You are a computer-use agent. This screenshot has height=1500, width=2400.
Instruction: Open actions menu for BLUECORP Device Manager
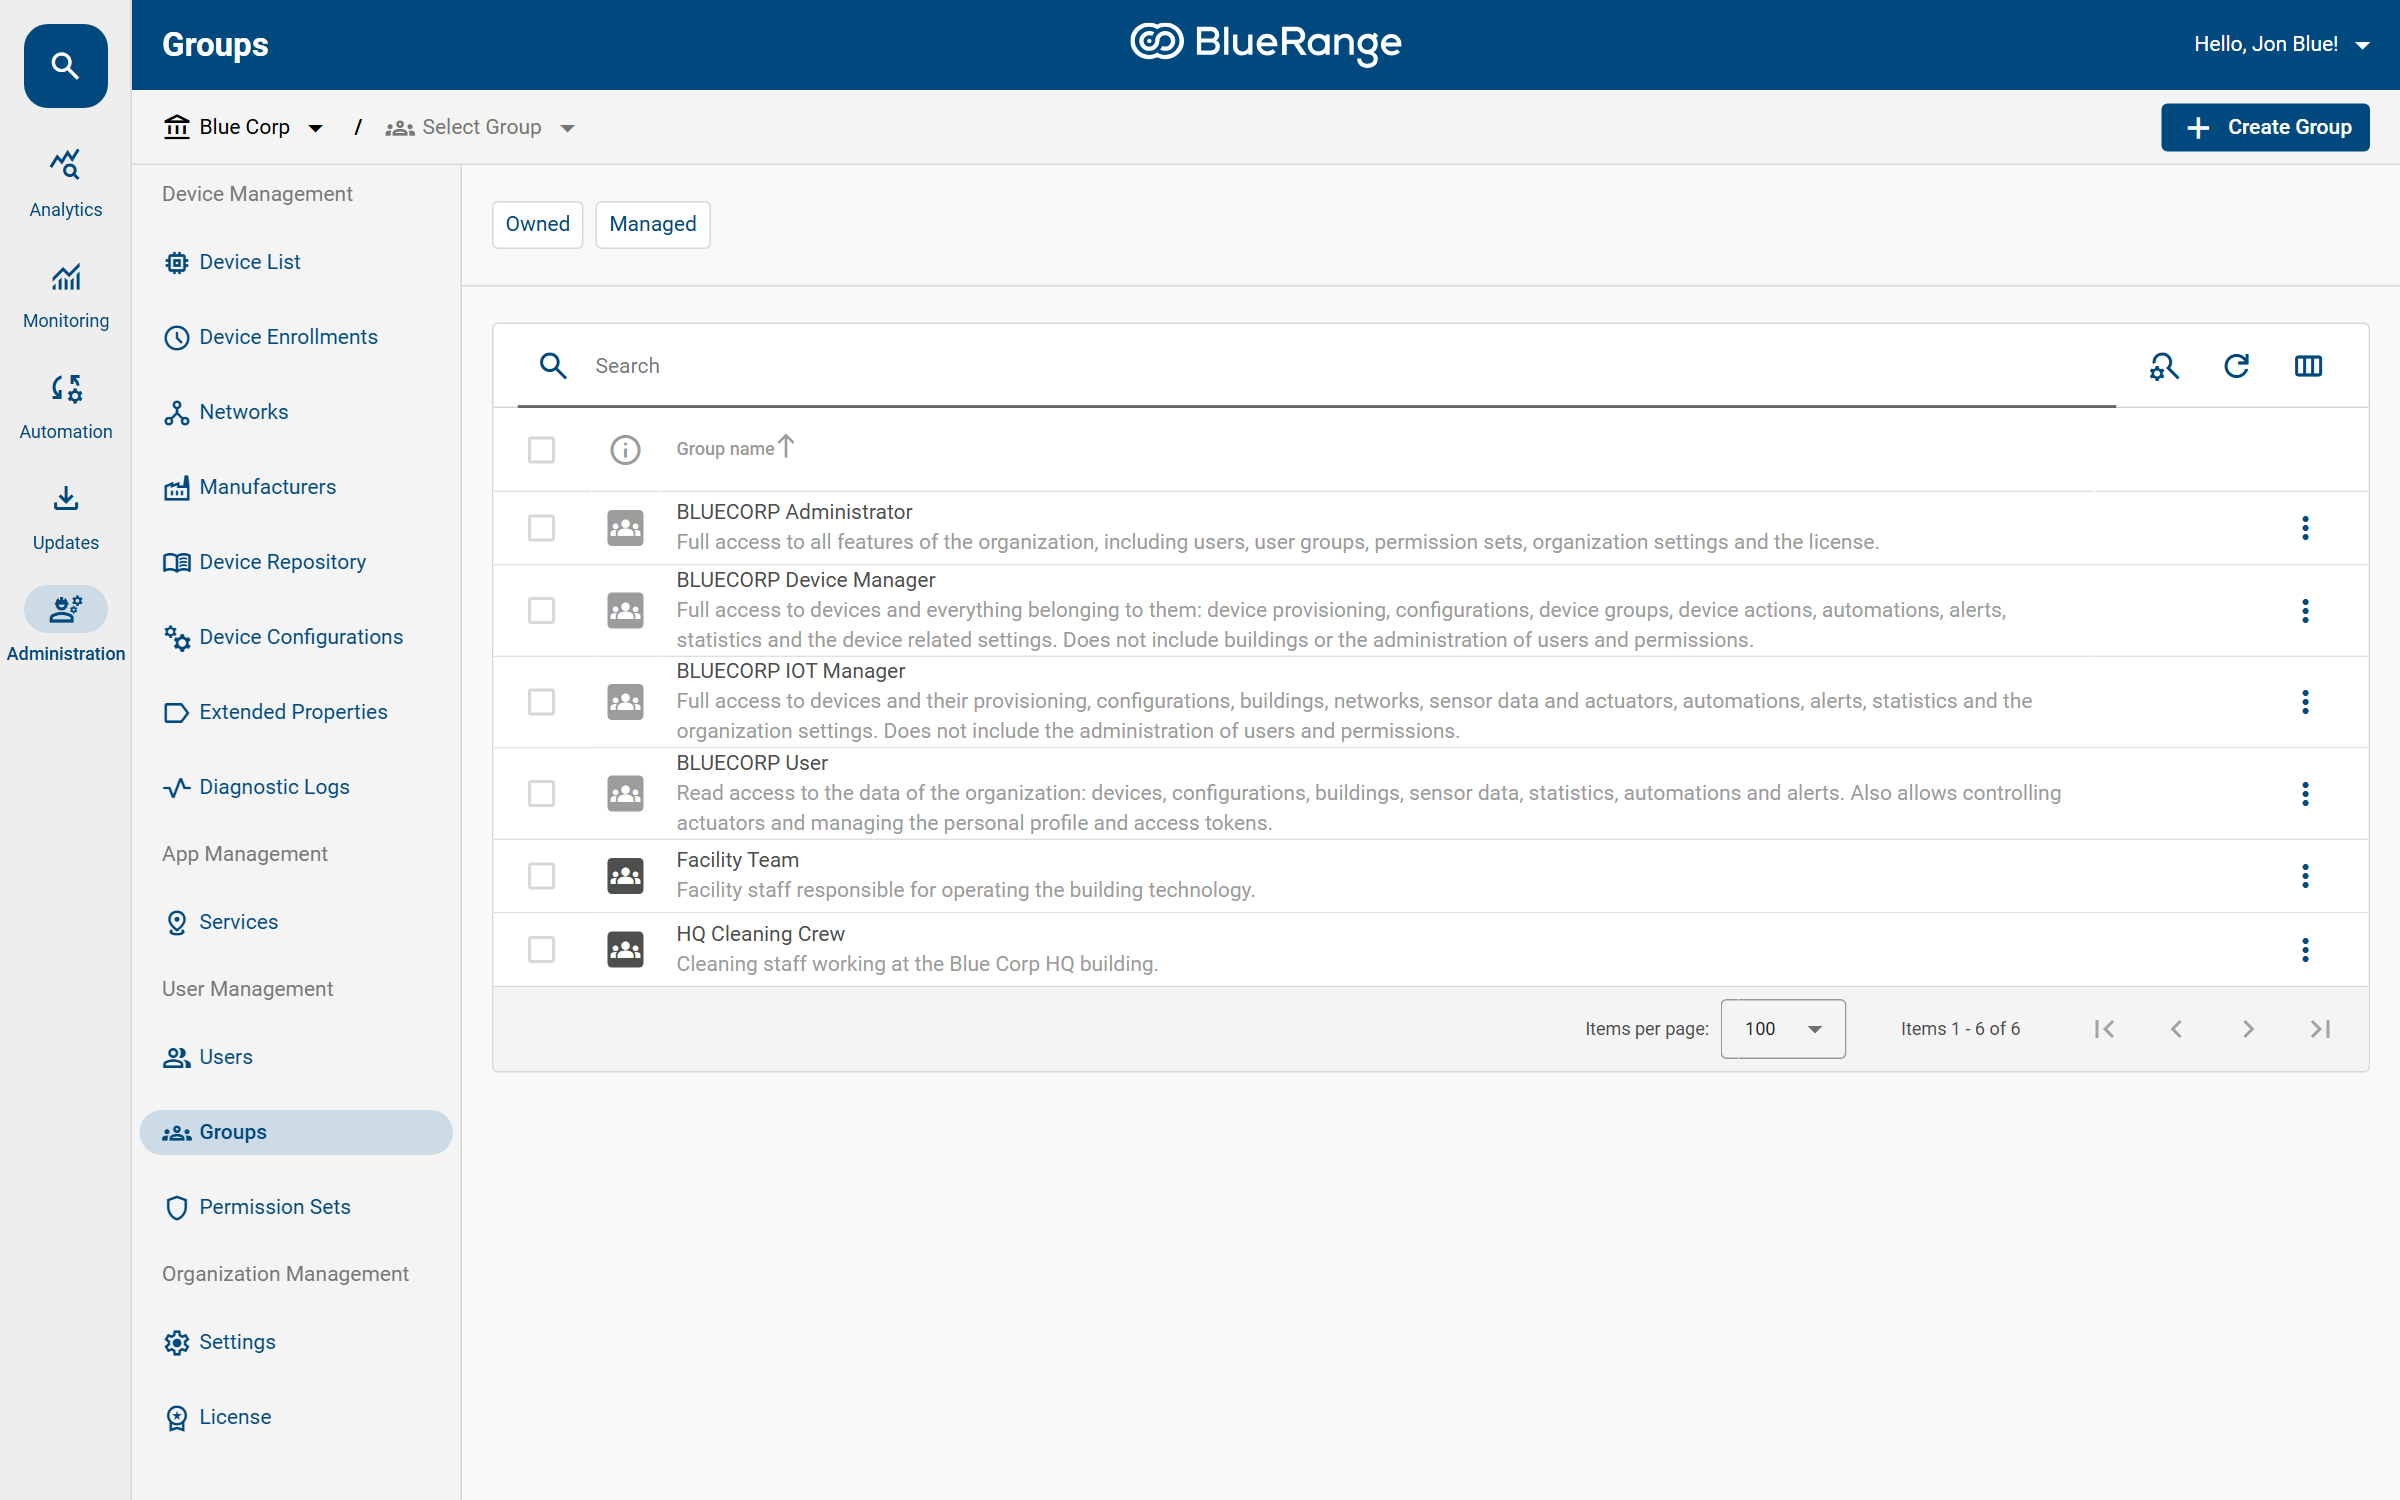point(2305,611)
